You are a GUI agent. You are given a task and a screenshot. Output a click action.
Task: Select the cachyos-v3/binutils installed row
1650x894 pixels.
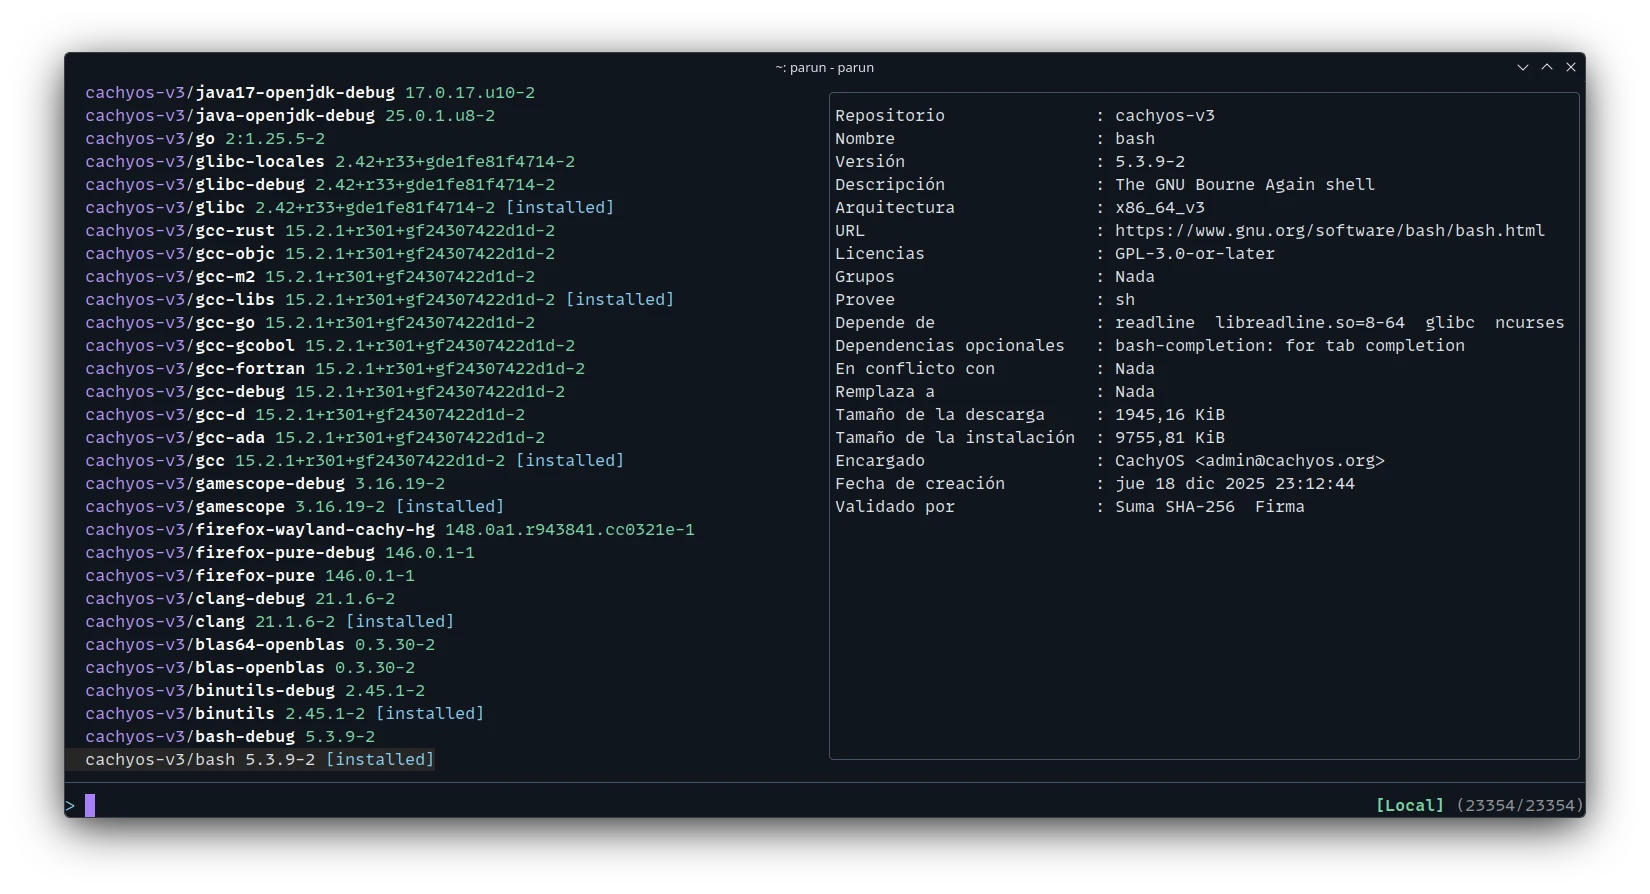[284, 714]
